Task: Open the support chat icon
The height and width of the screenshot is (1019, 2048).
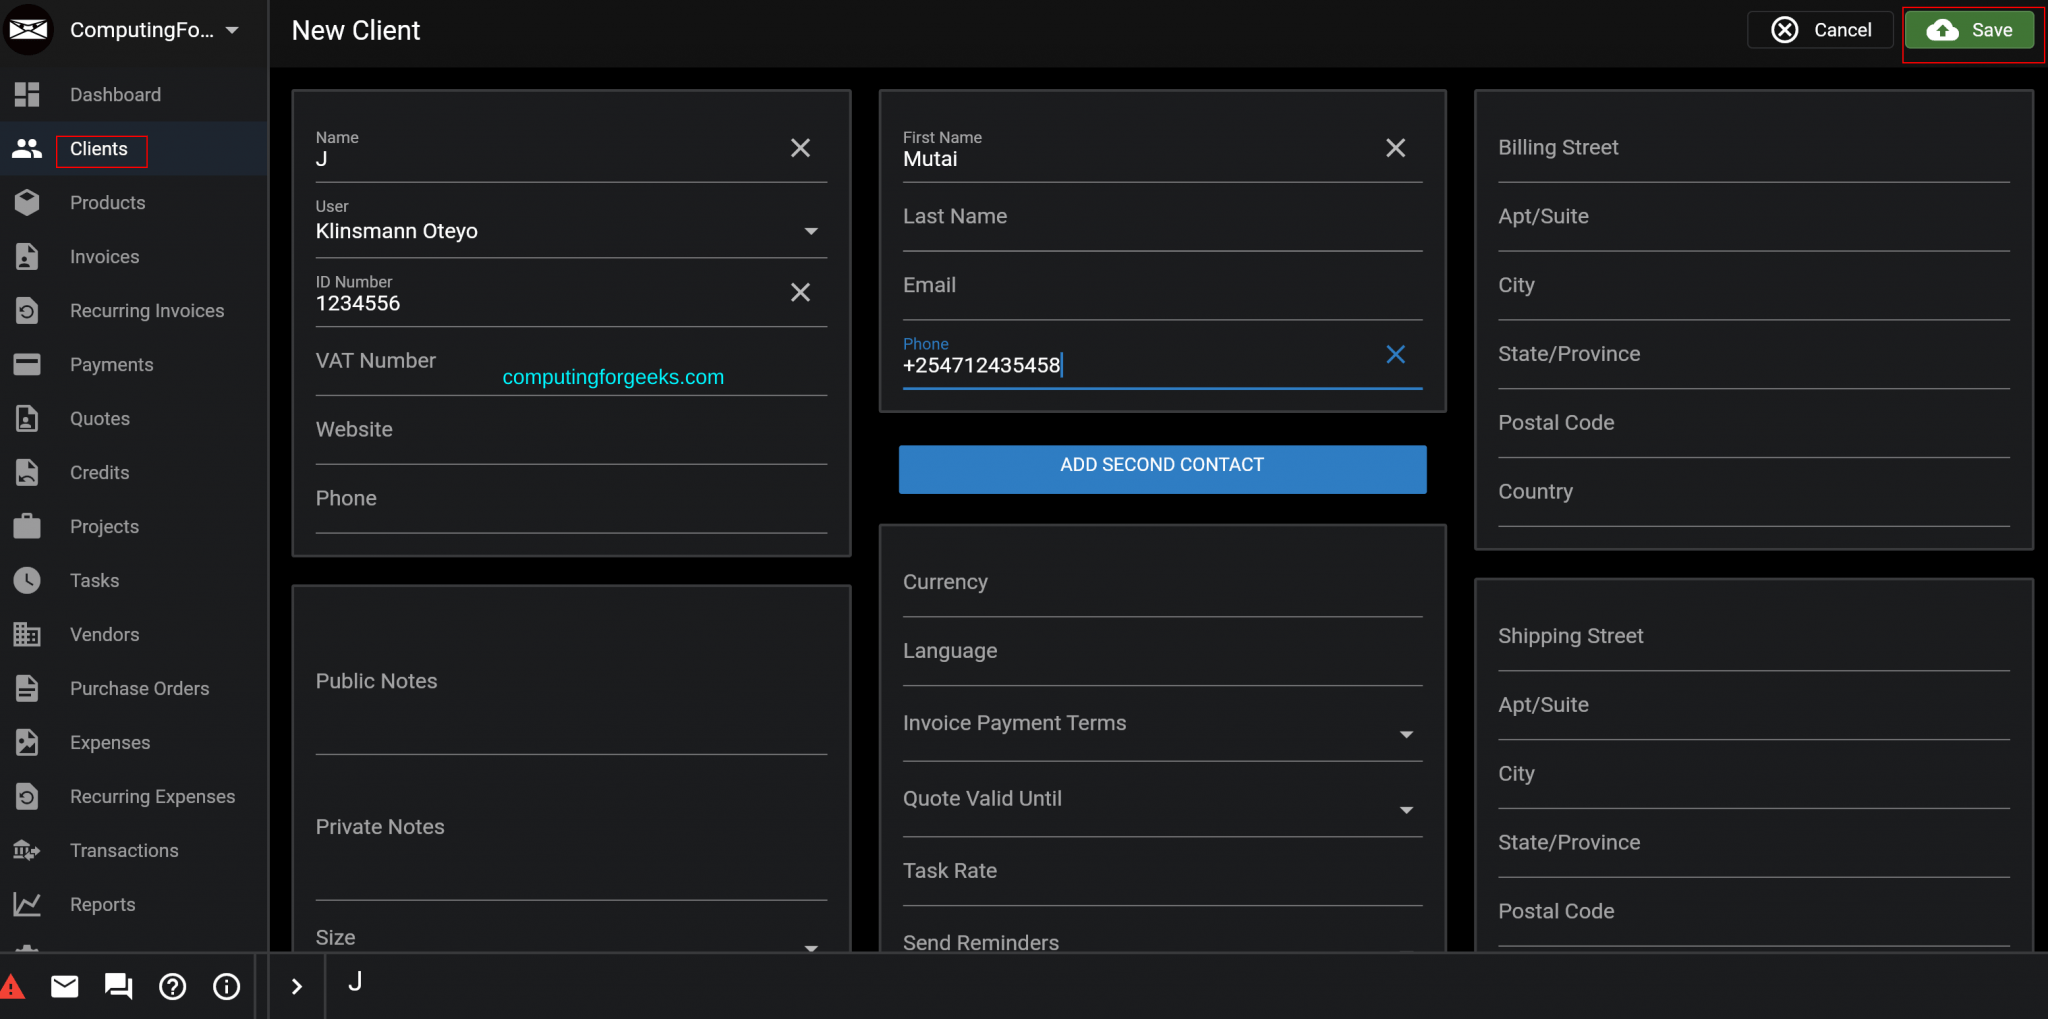Action: pyautogui.click(x=117, y=986)
